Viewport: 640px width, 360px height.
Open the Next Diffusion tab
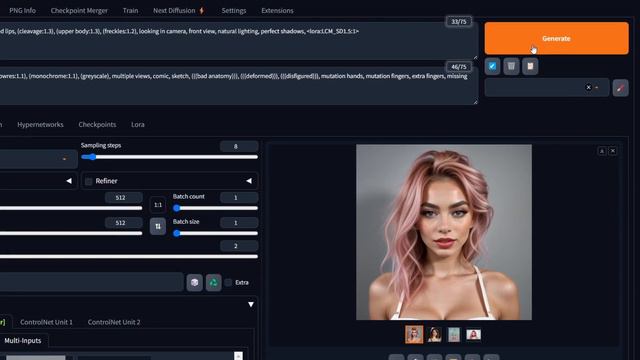(178, 11)
